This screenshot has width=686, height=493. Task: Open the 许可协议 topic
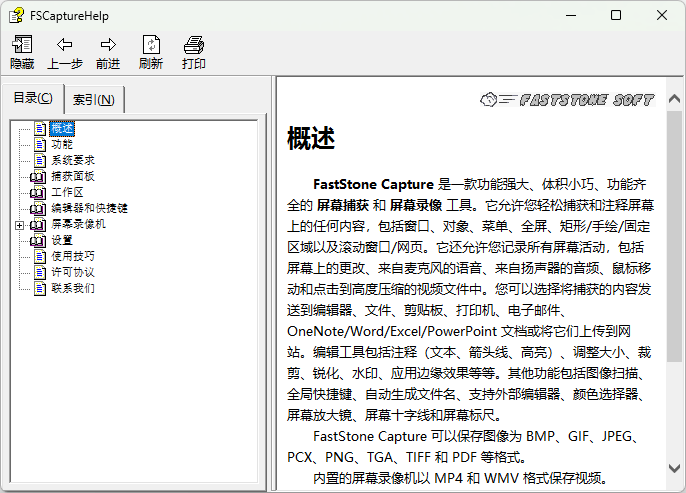click(73, 273)
